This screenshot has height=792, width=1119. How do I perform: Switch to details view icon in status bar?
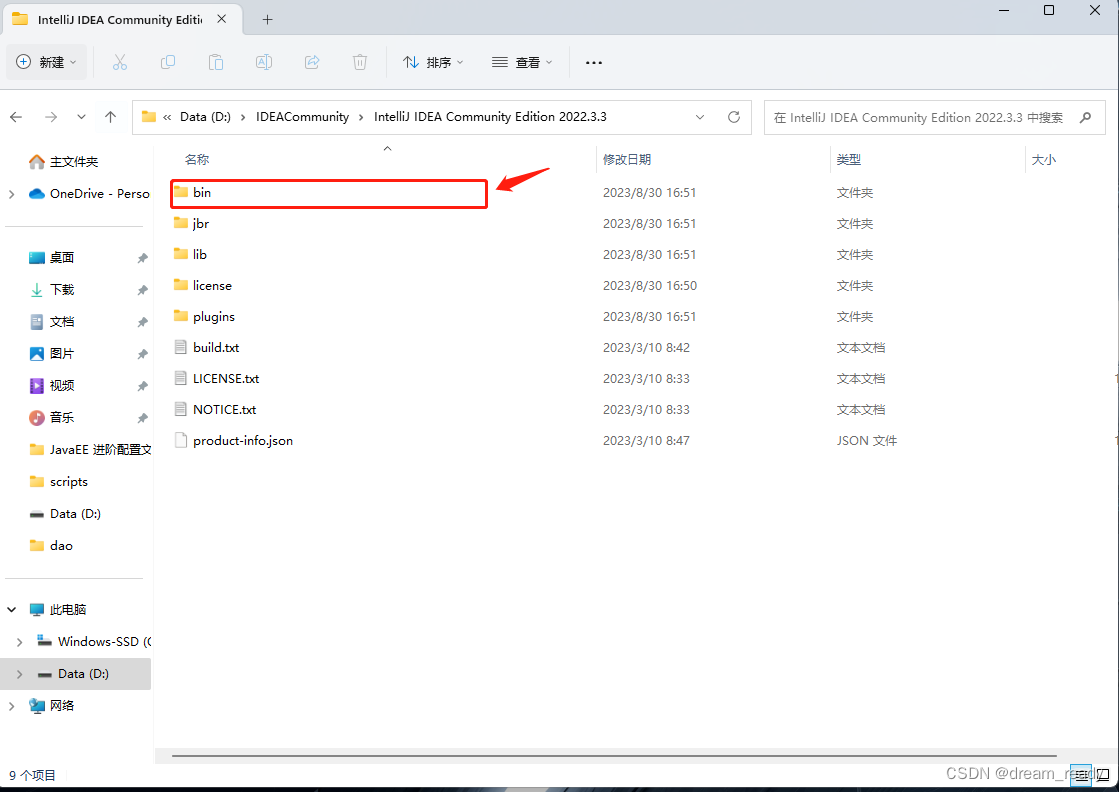(x=1081, y=775)
